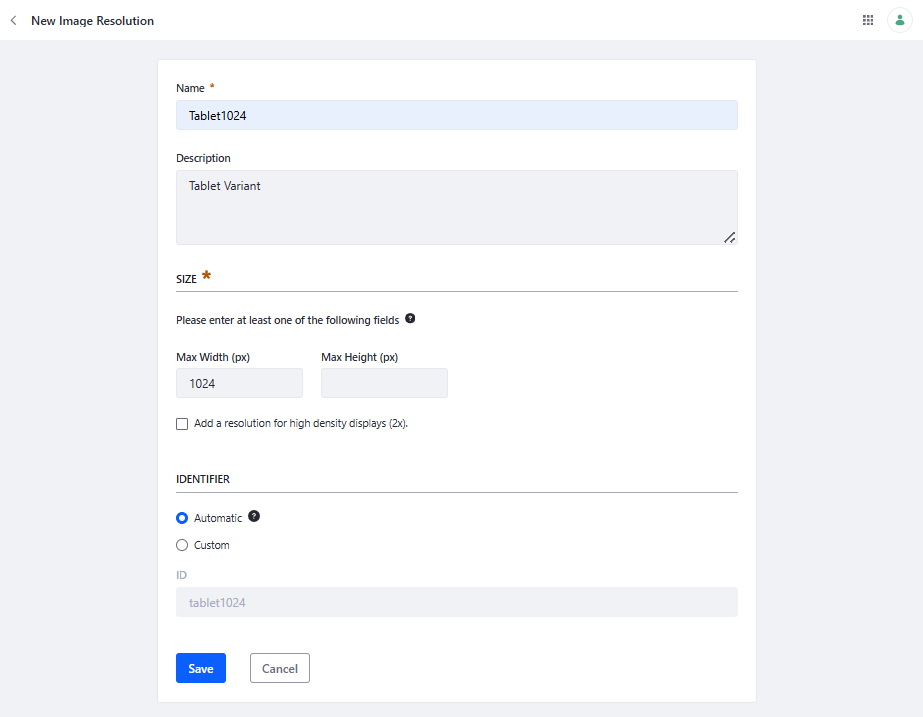The height and width of the screenshot is (717, 923).
Task: Select the Automatic identifier option
Action: (181, 517)
